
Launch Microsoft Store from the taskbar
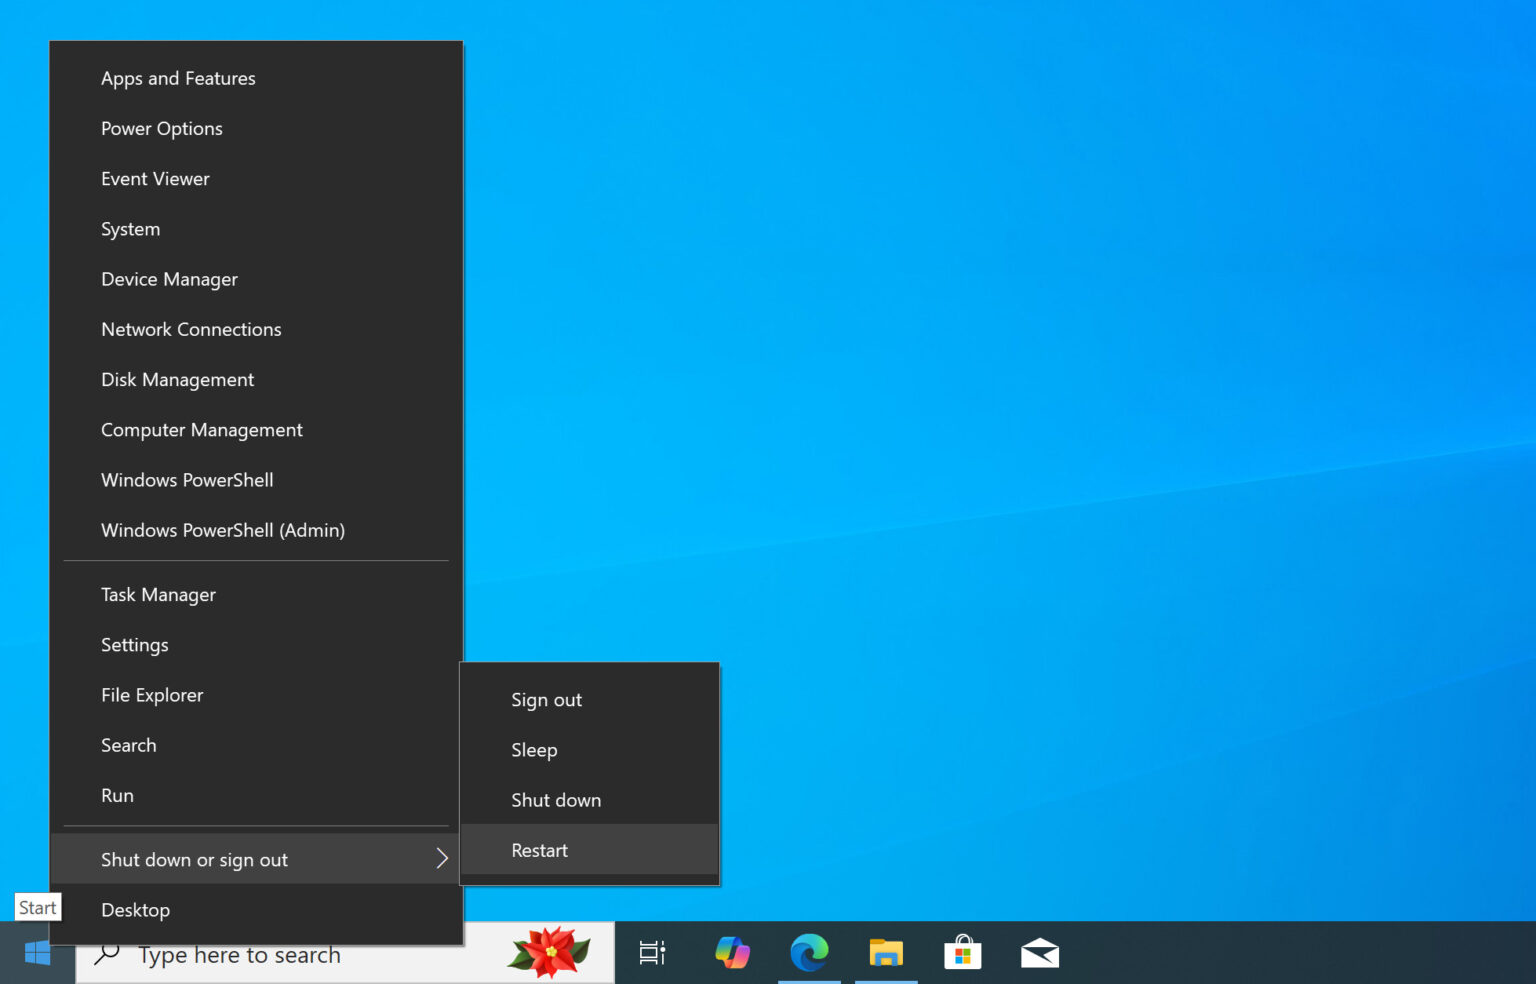point(963,953)
